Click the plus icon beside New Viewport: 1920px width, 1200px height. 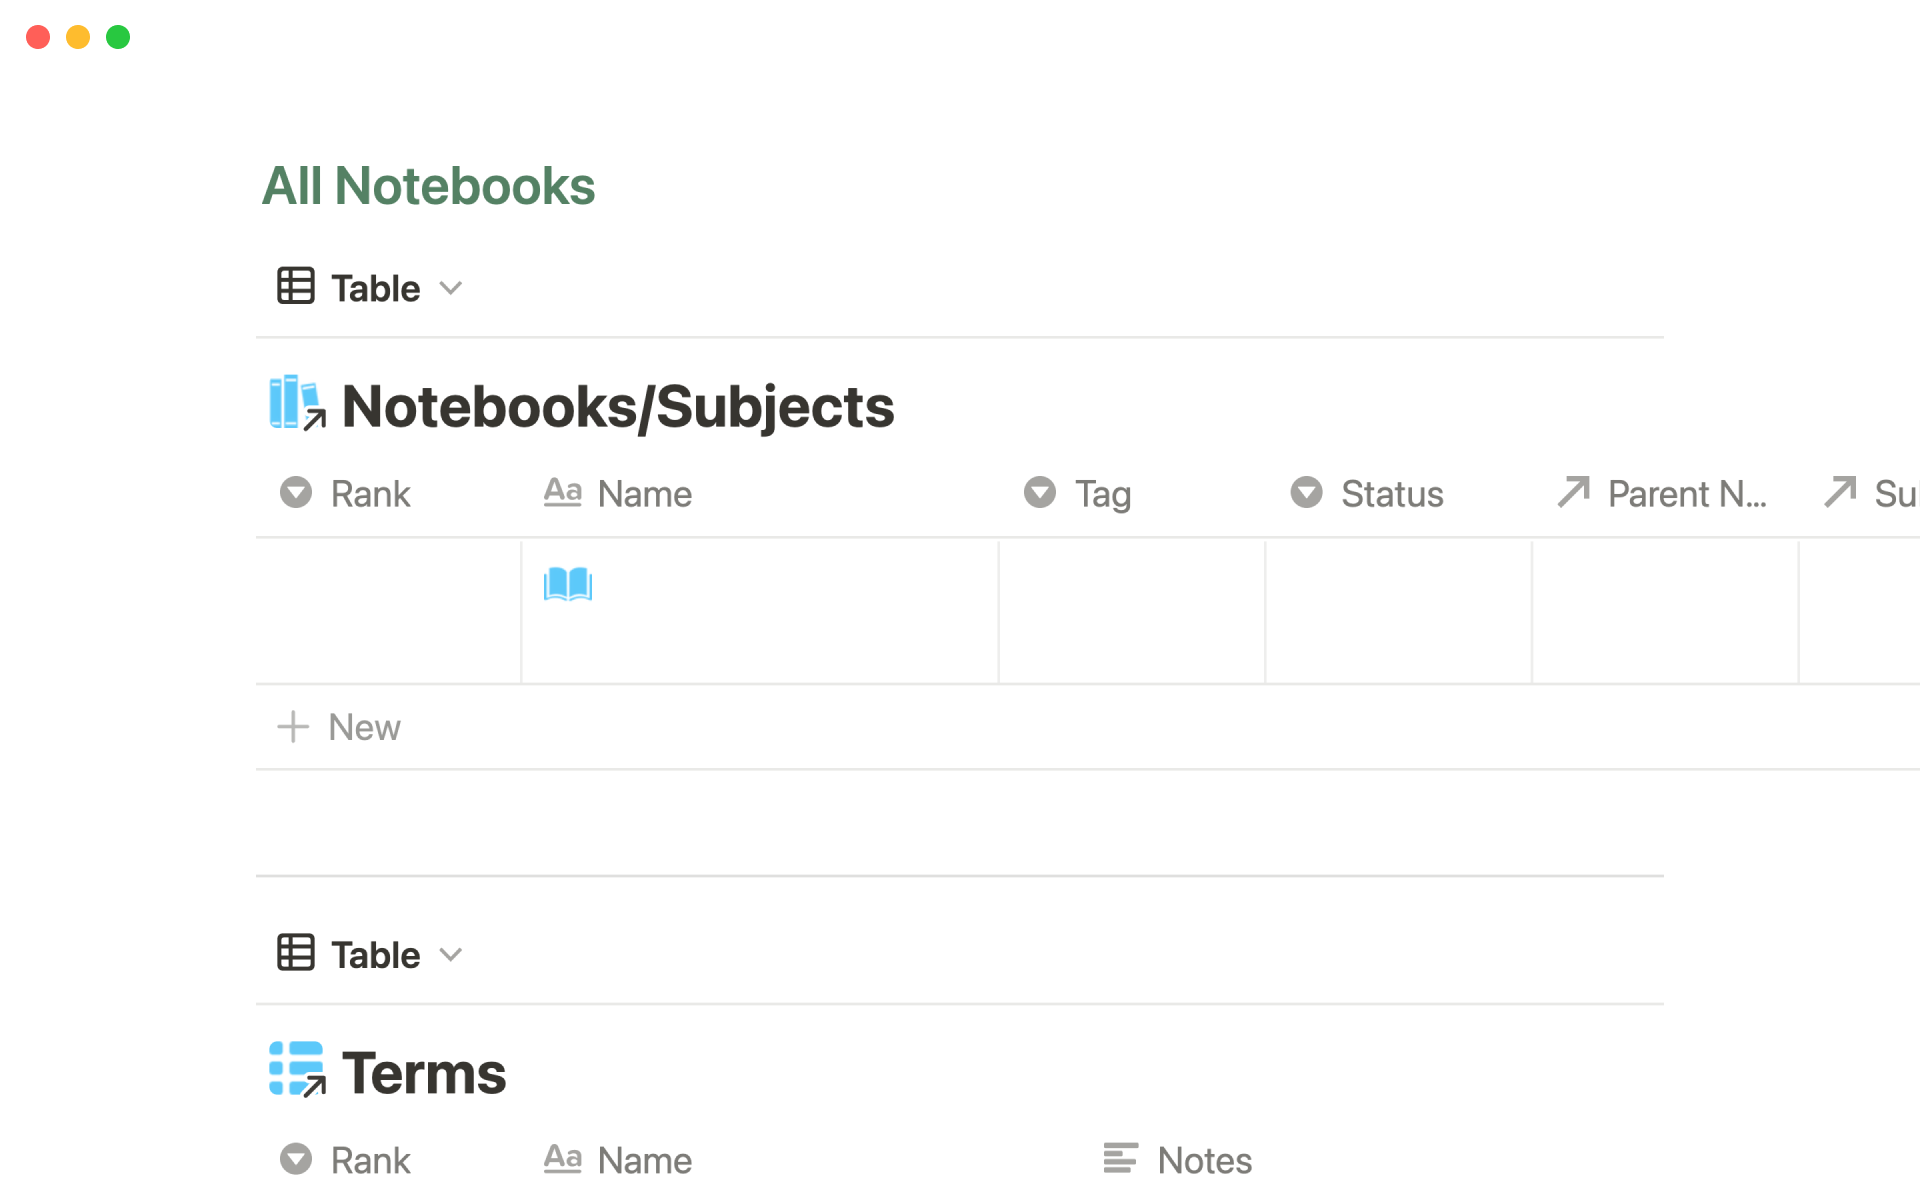tap(292, 727)
